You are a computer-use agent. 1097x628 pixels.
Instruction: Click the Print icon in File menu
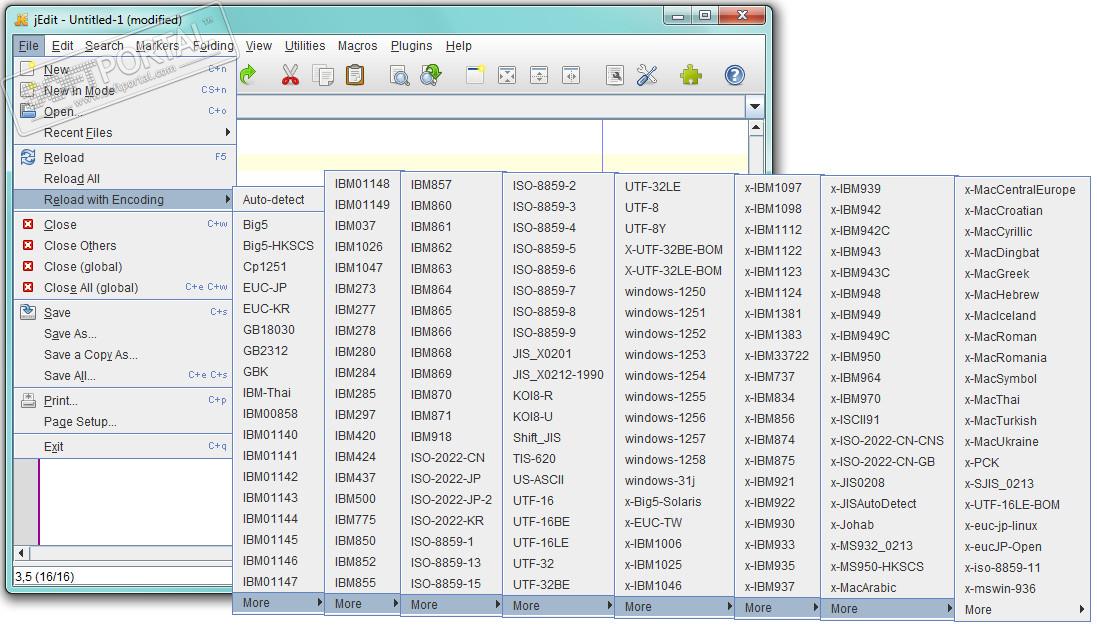(28, 400)
